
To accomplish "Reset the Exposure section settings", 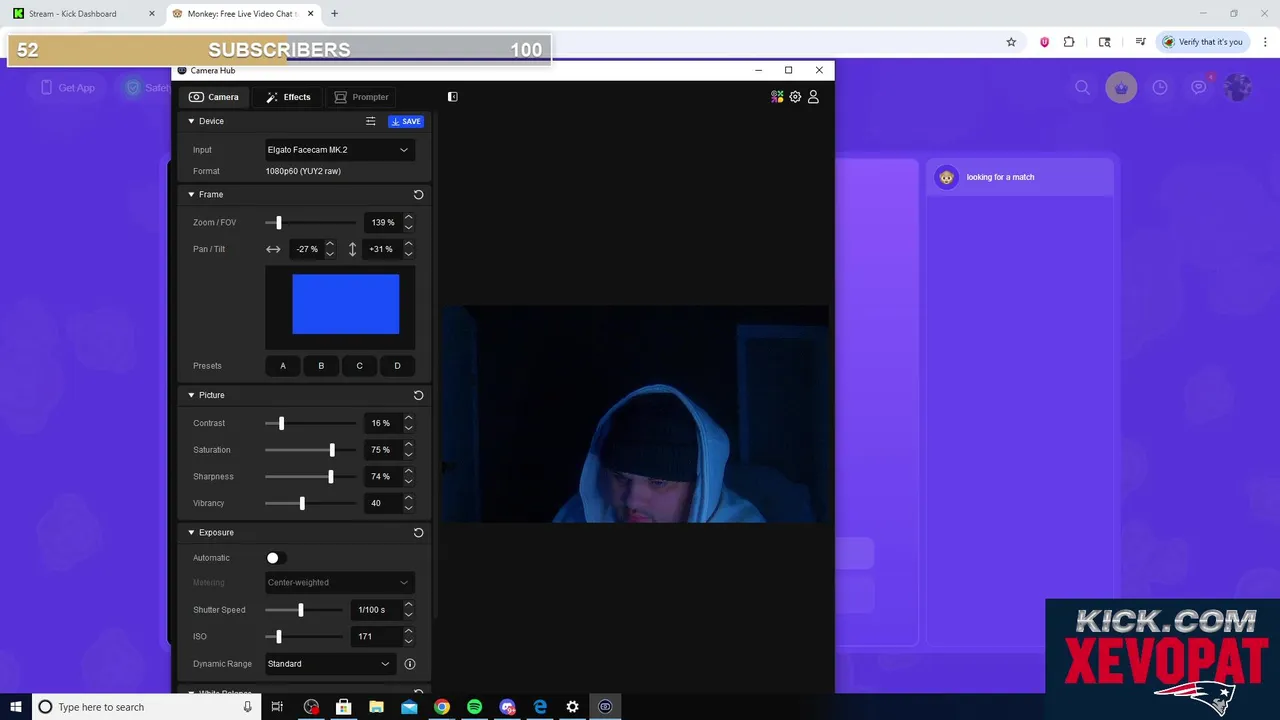I will (418, 532).
